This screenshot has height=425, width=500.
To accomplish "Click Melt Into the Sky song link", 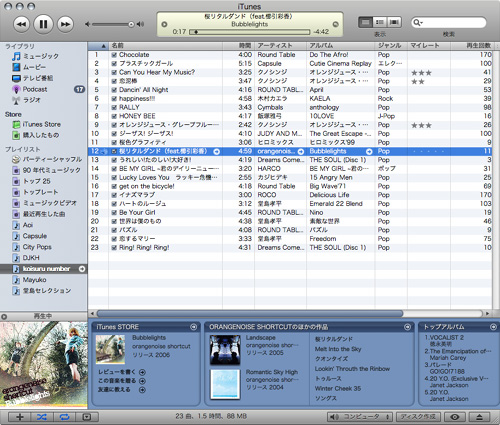I will (338, 349).
